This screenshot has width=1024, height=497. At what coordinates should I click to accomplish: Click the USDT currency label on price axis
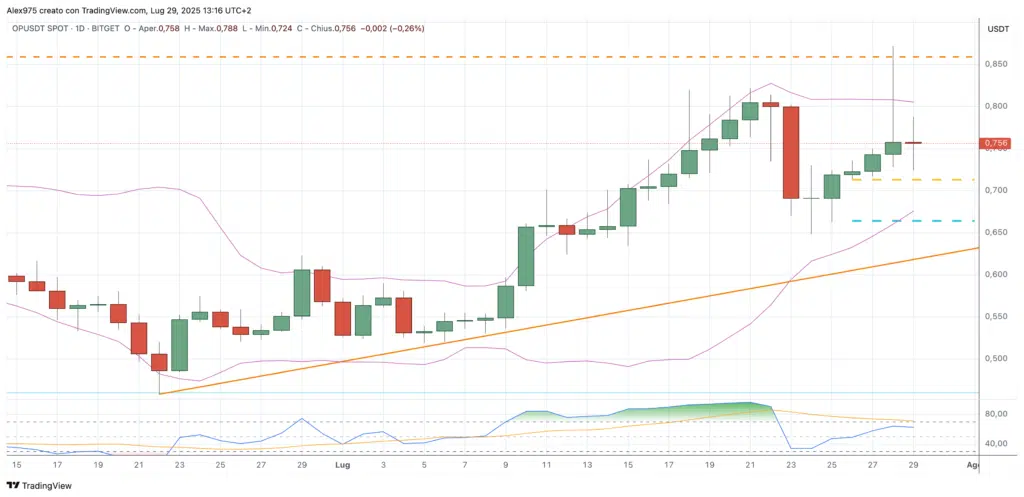[999, 29]
